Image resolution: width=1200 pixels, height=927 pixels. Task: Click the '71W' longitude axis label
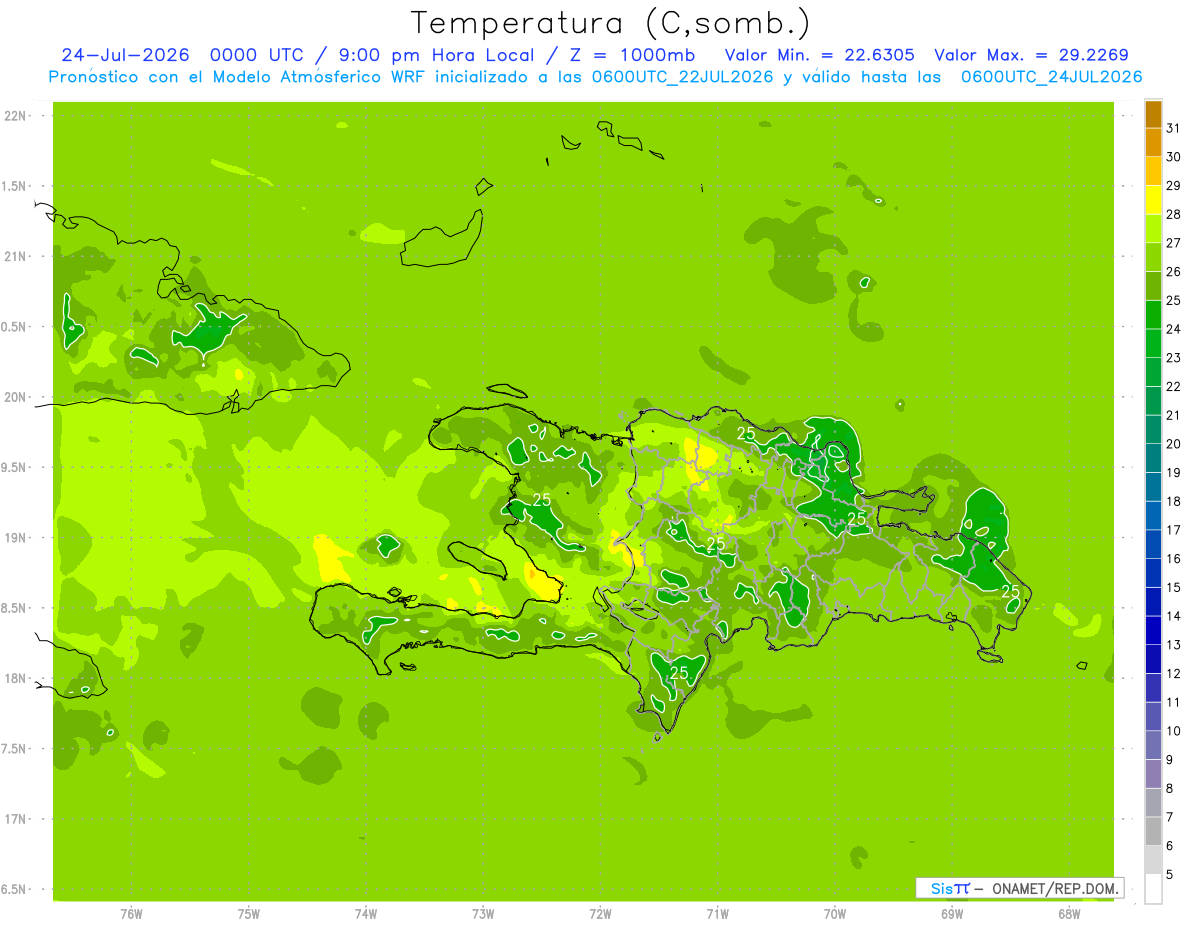tap(717, 914)
